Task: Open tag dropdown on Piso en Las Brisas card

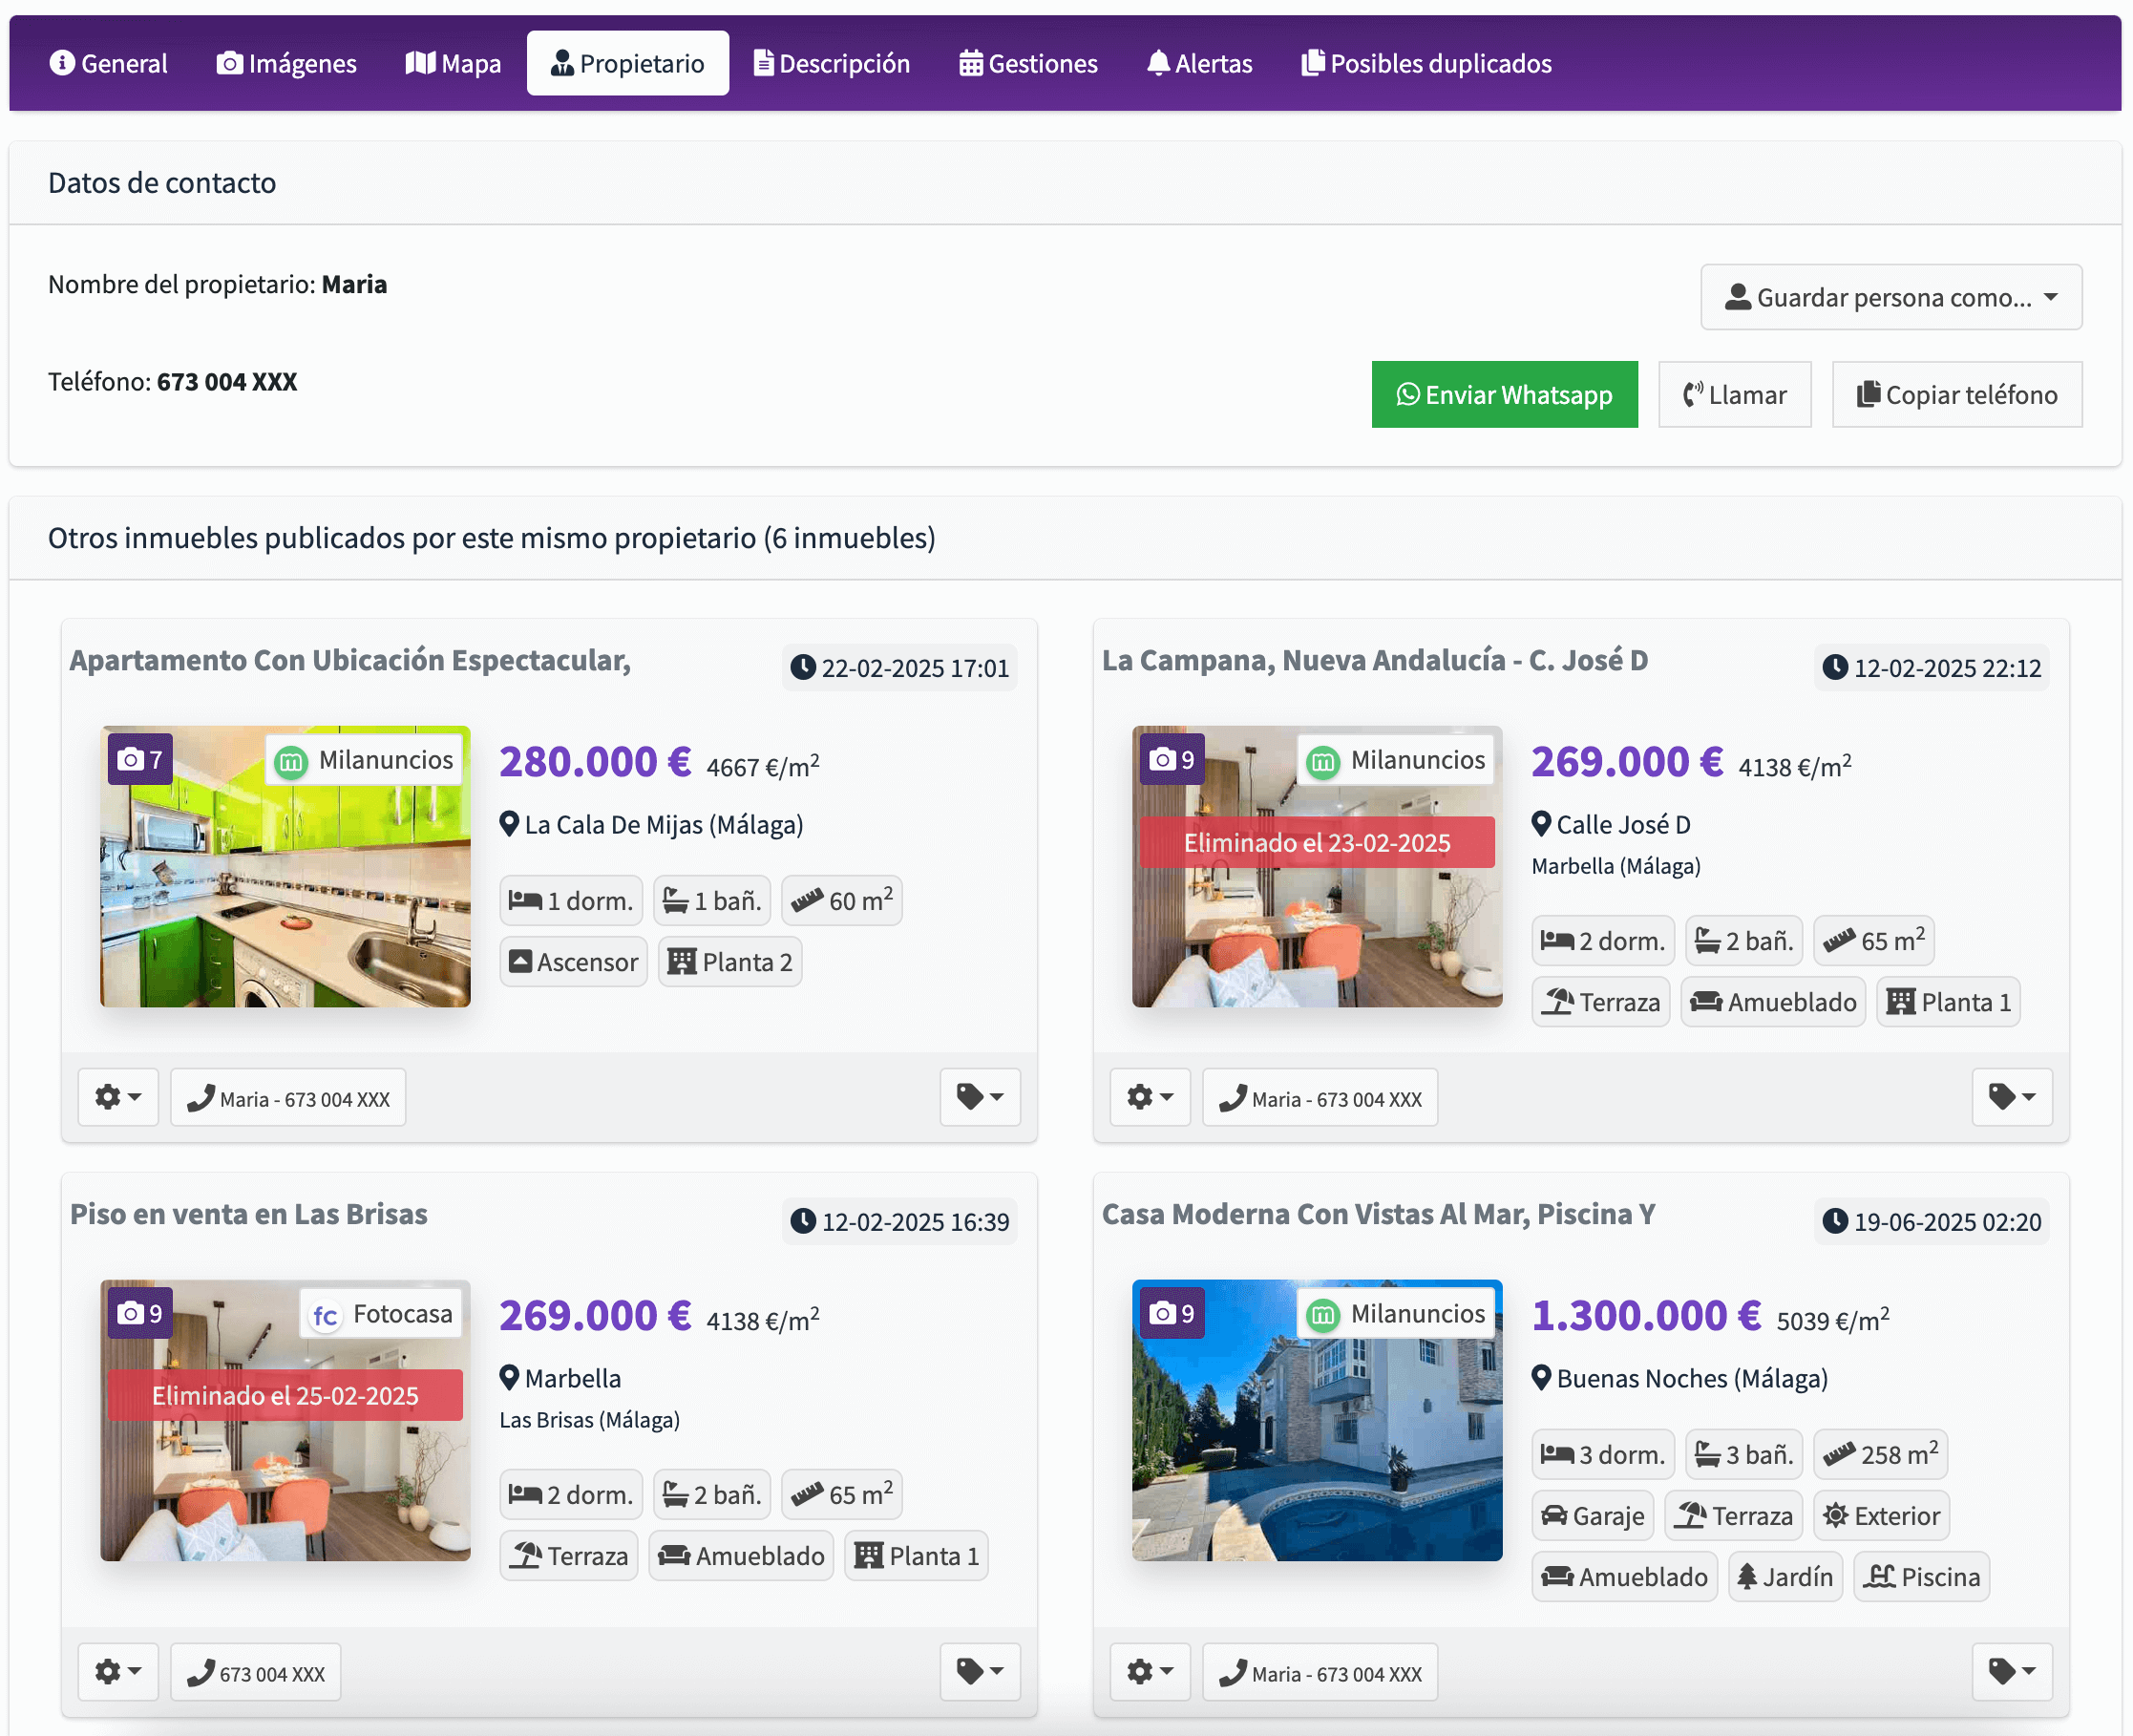Action: [x=979, y=1671]
